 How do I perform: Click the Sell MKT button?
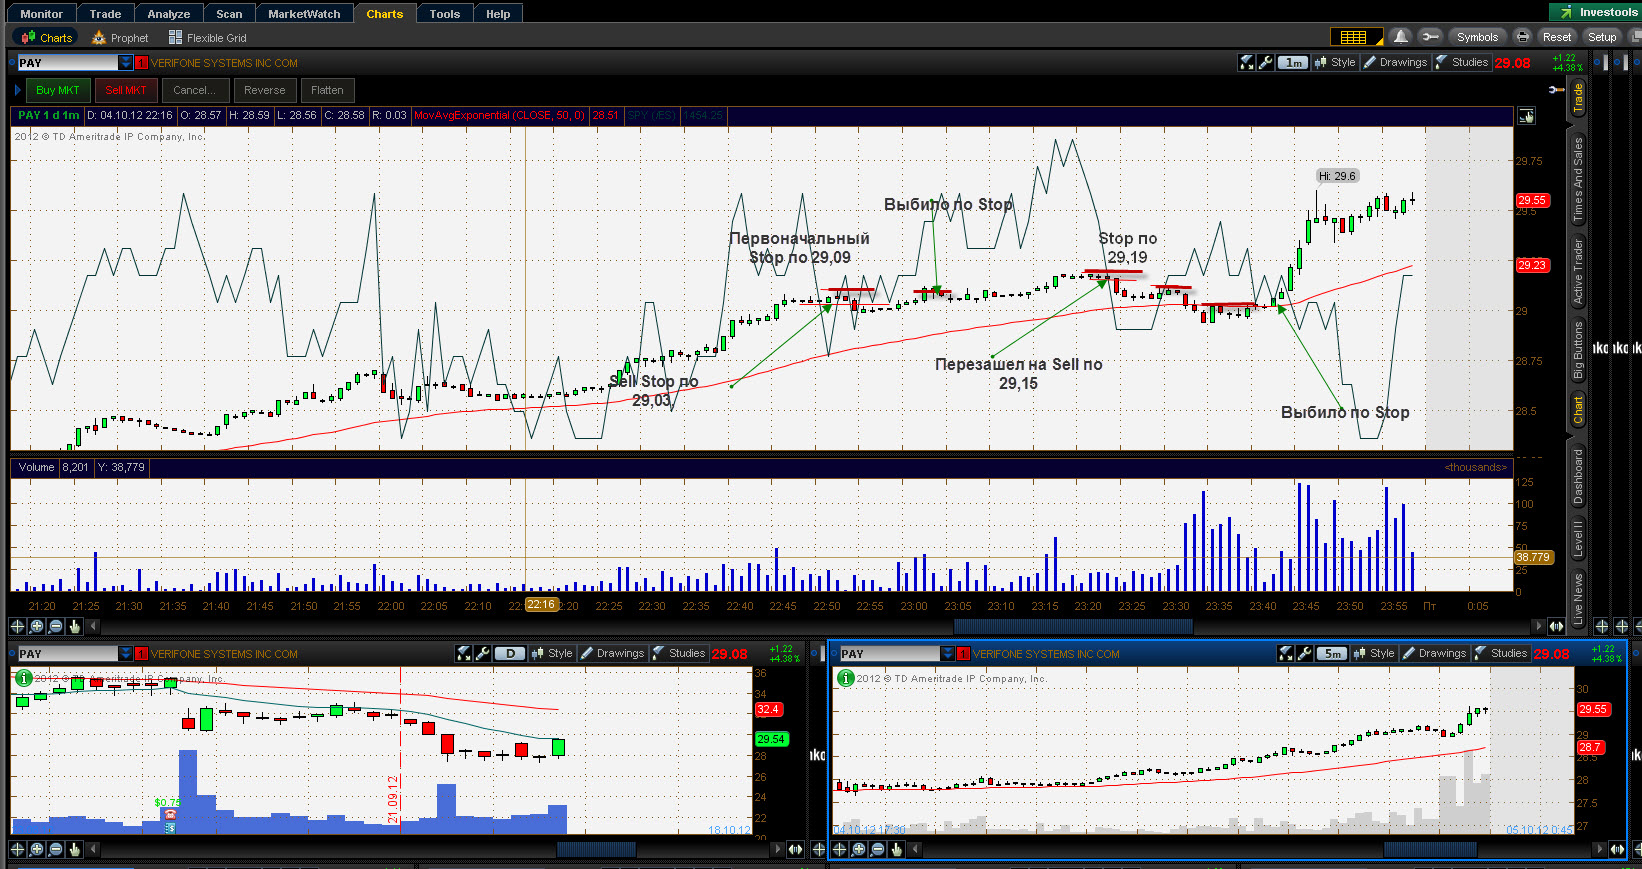tap(126, 90)
